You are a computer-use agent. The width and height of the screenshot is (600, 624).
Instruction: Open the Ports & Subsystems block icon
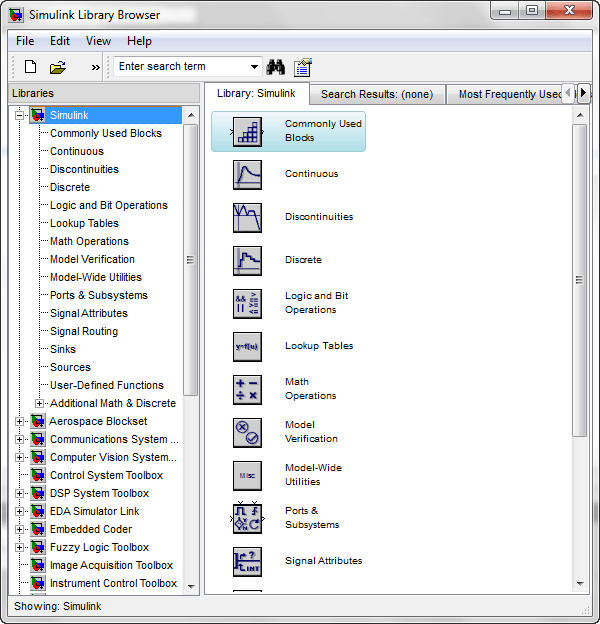[247, 519]
